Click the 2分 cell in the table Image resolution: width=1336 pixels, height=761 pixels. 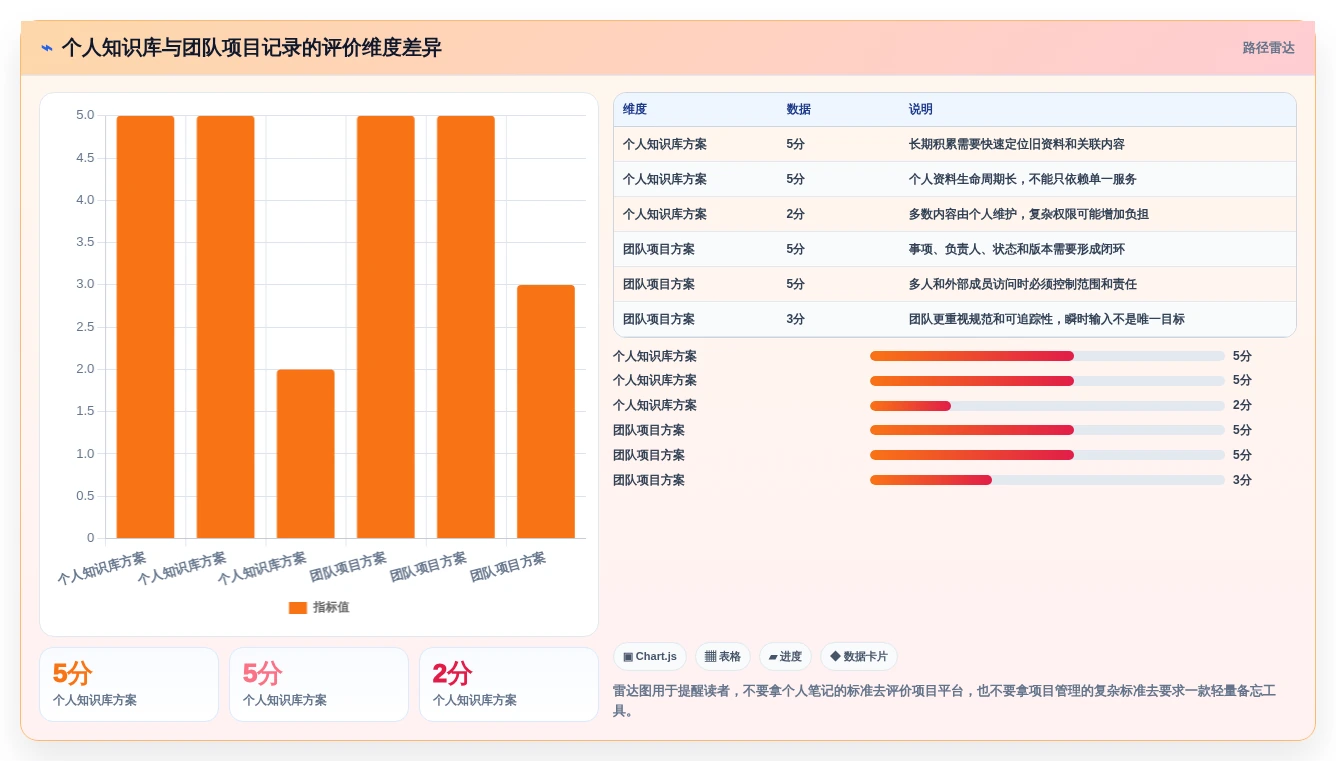click(x=796, y=214)
